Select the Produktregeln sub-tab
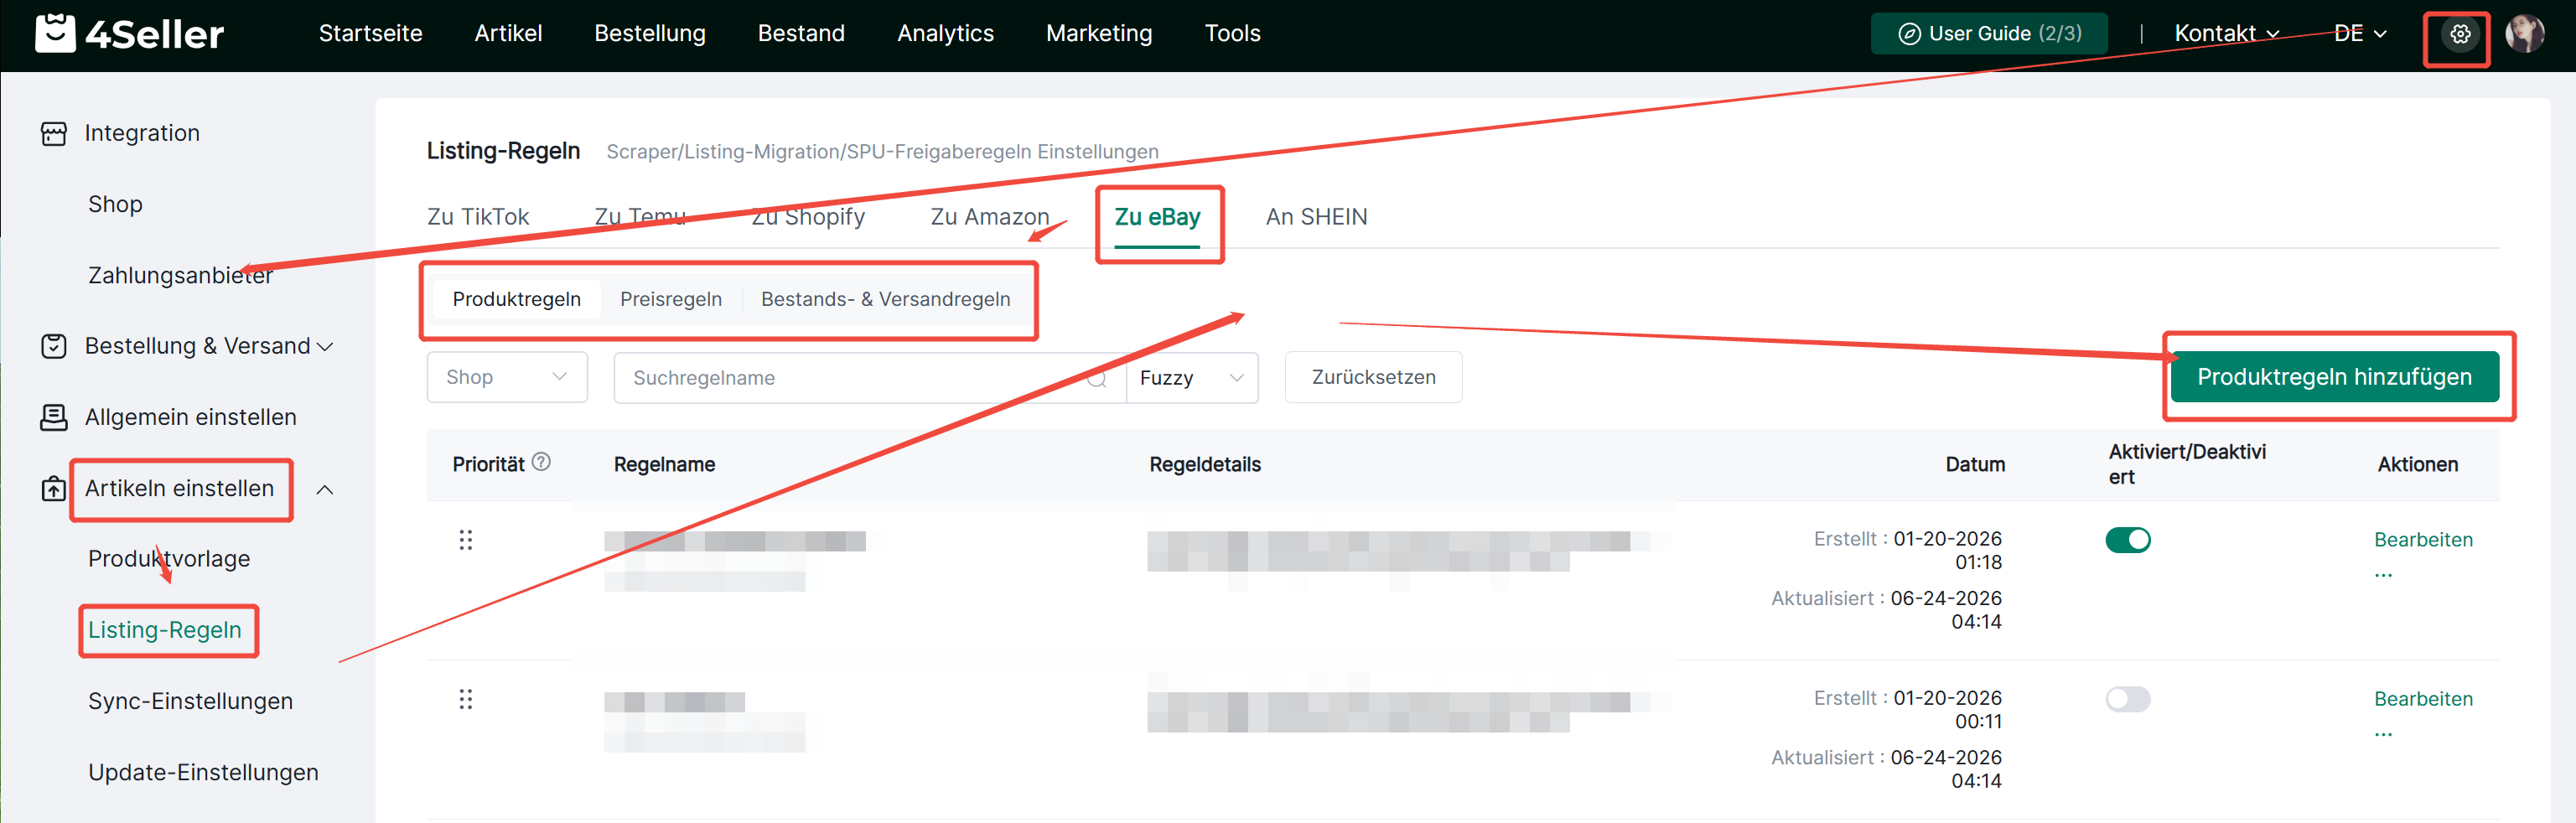2576x823 pixels. [x=516, y=299]
